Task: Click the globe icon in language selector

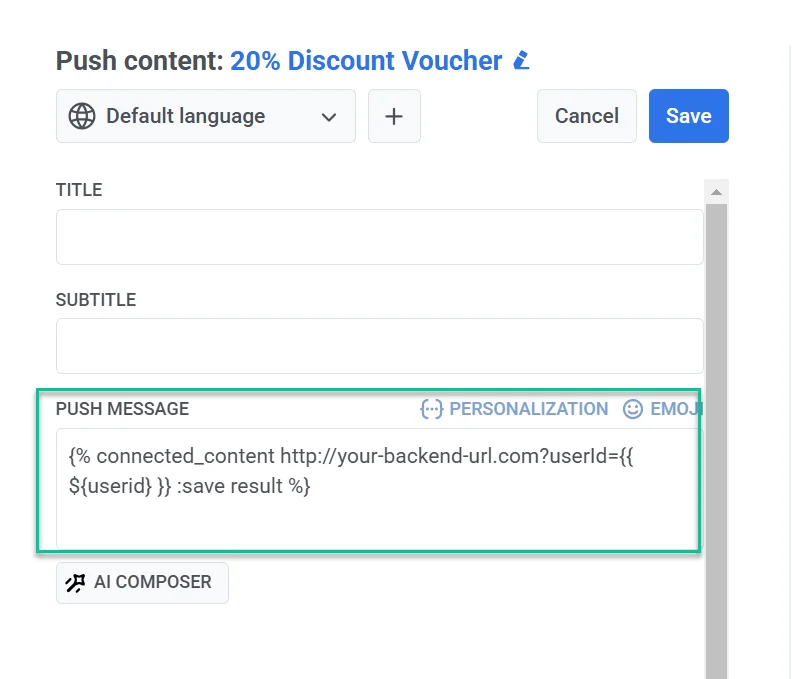Action: point(82,116)
